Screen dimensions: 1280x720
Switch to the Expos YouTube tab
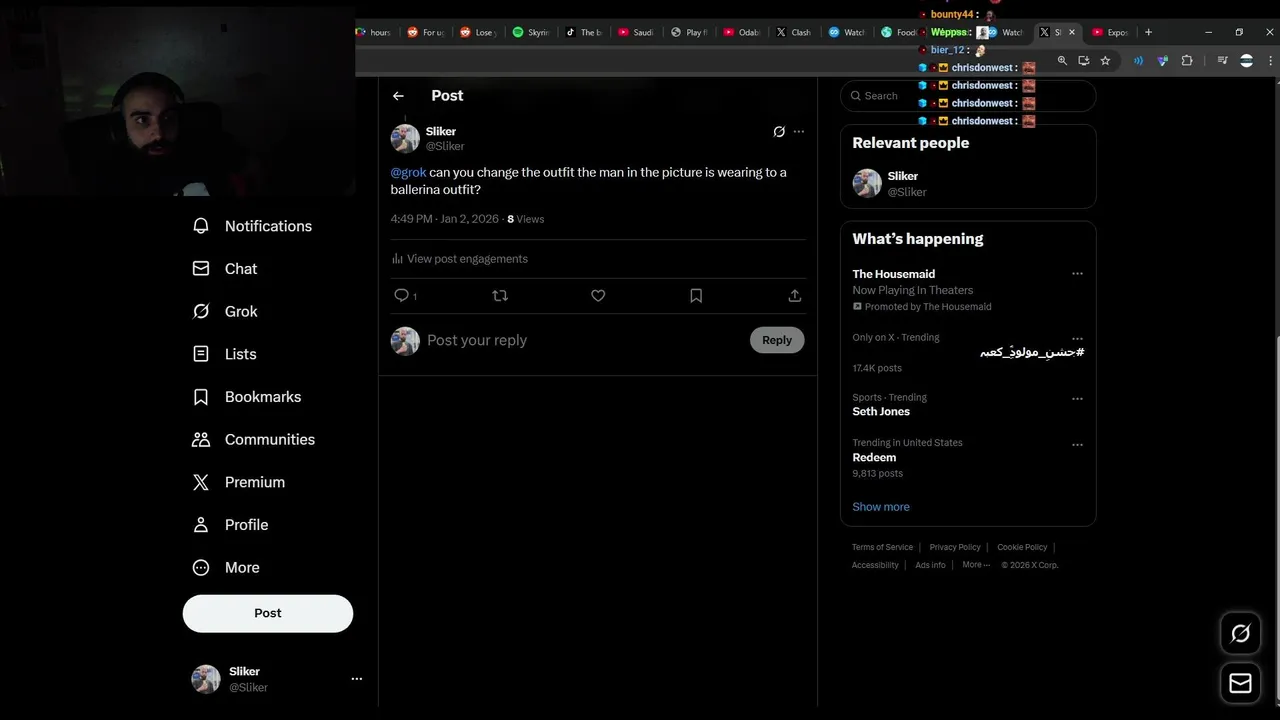click(1110, 32)
